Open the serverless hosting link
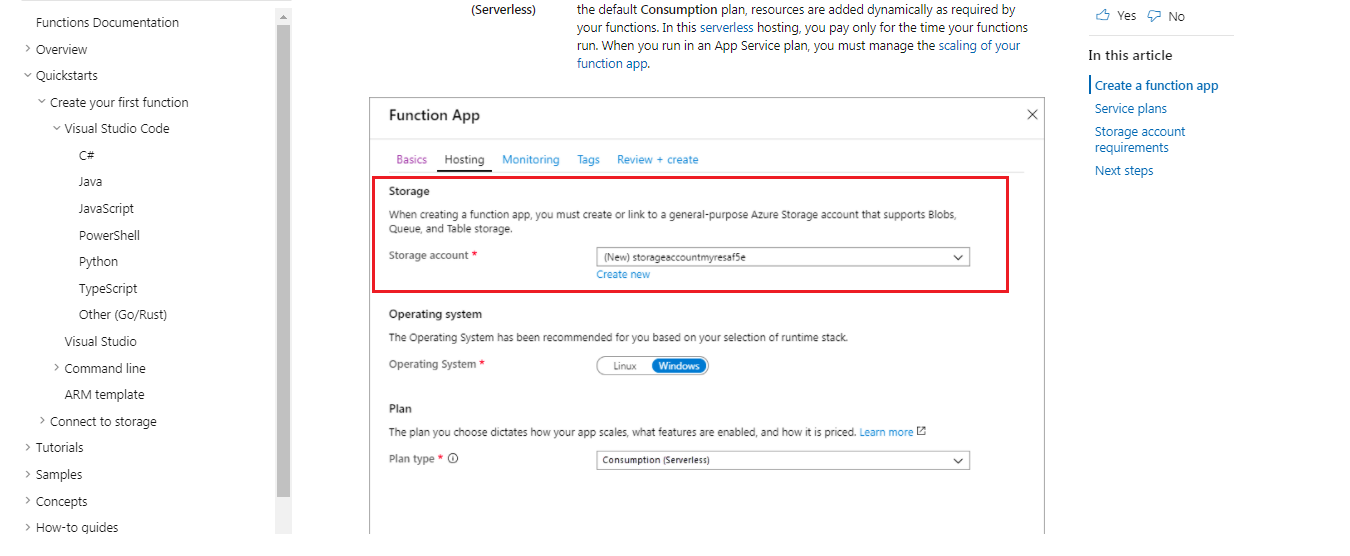This screenshot has width=1350, height=556. tap(727, 28)
